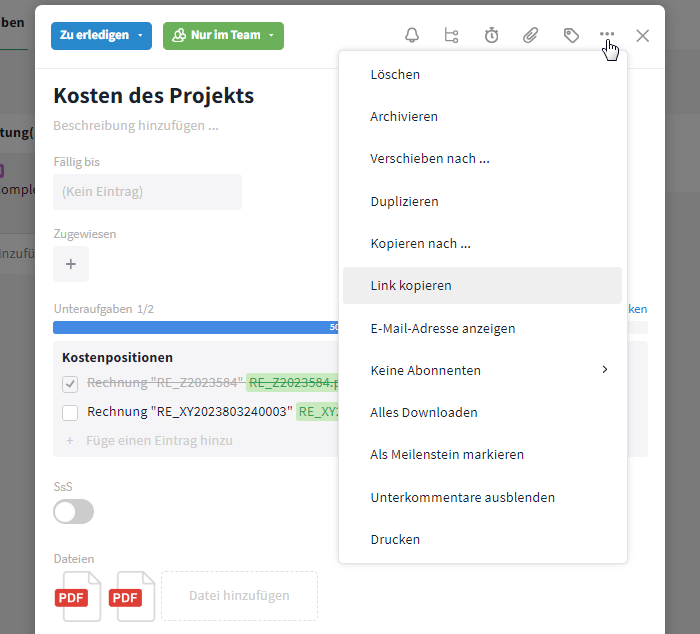The image size is (700, 634).
Task: Click the blue subtask progress bar
Action: coord(196,327)
